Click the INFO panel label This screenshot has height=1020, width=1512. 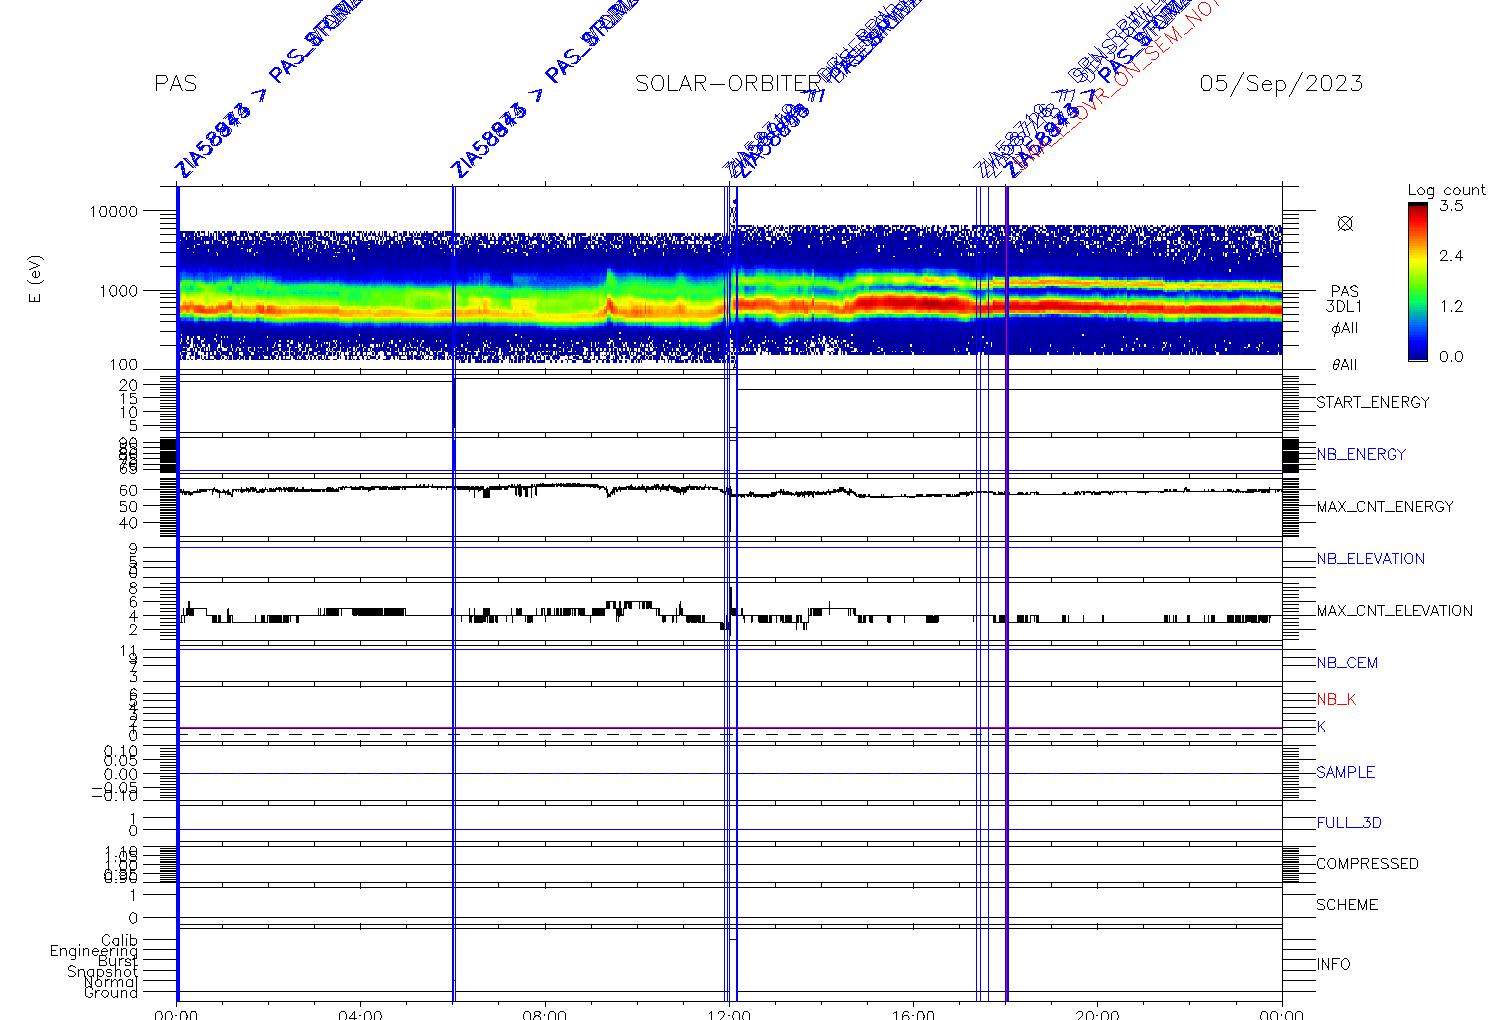pos(1333,964)
